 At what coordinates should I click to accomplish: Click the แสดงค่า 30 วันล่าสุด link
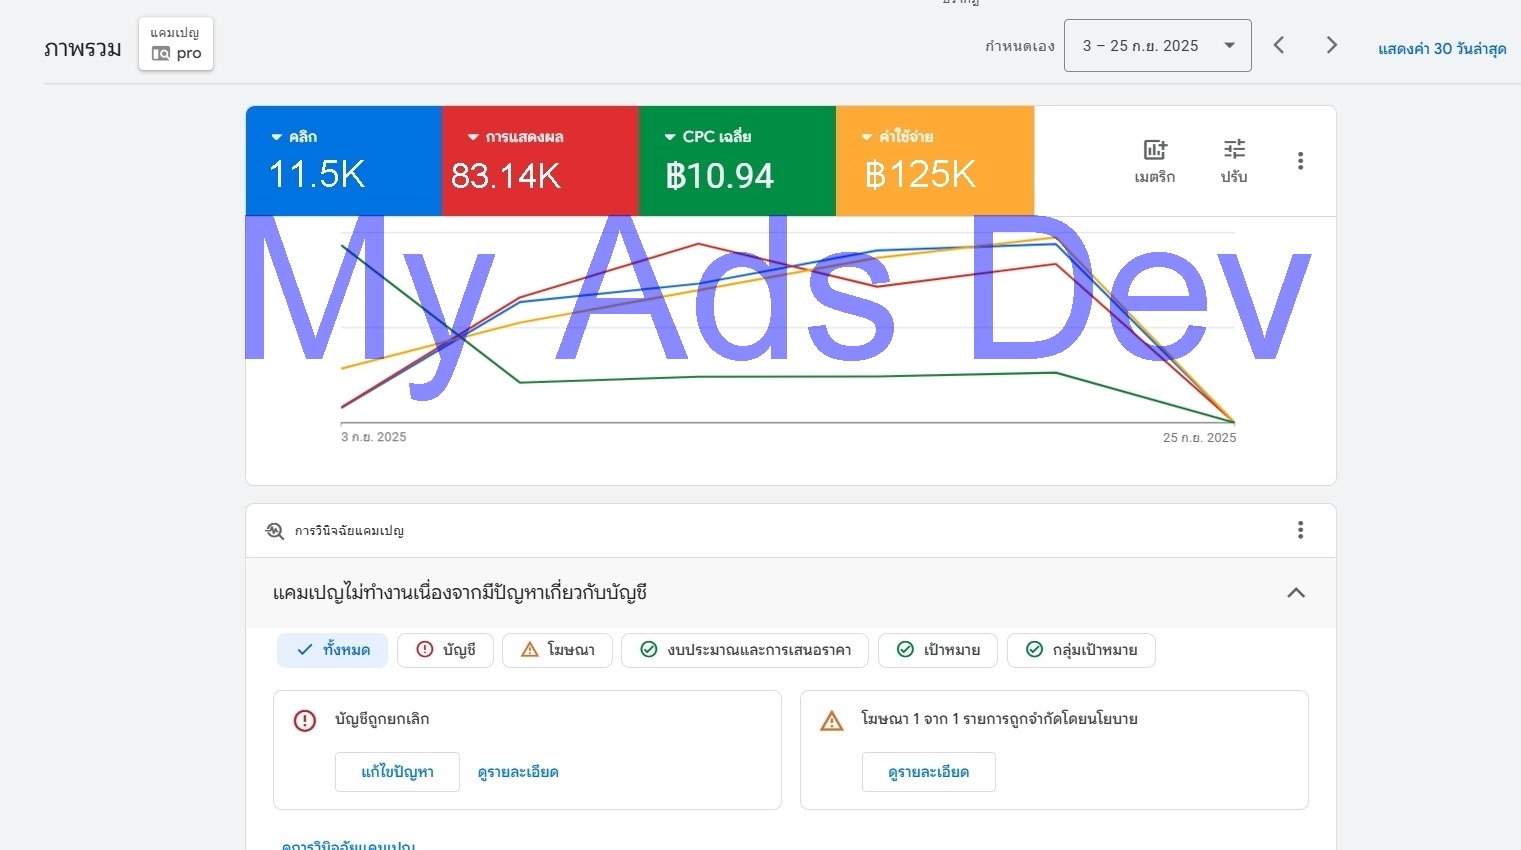1441,49
